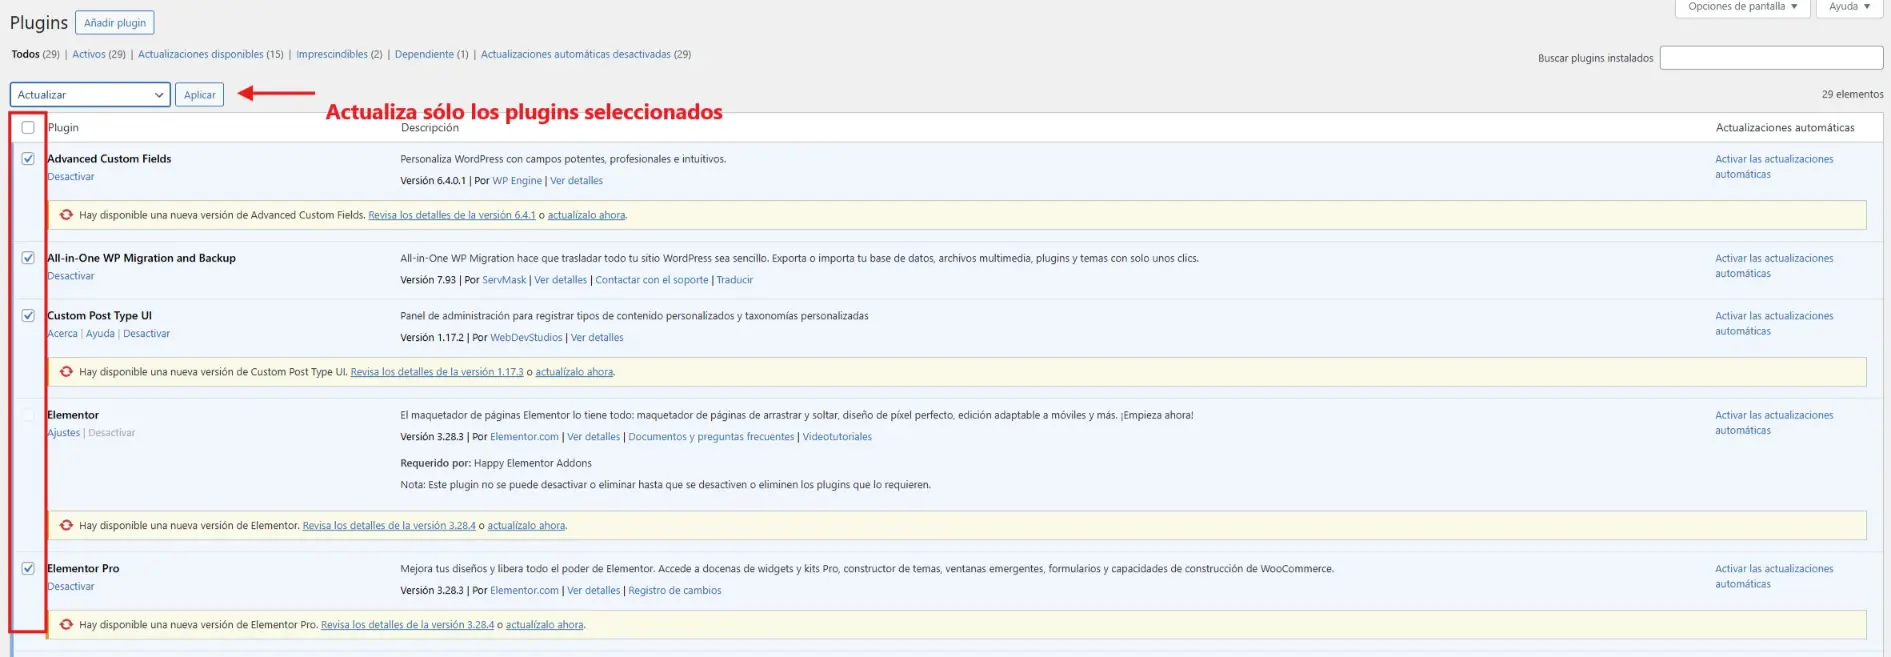Enable auto-updates for Advanced Custom Fields
Image resolution: width=1891 pixels, height=657 pixels.
point(1774,167)
